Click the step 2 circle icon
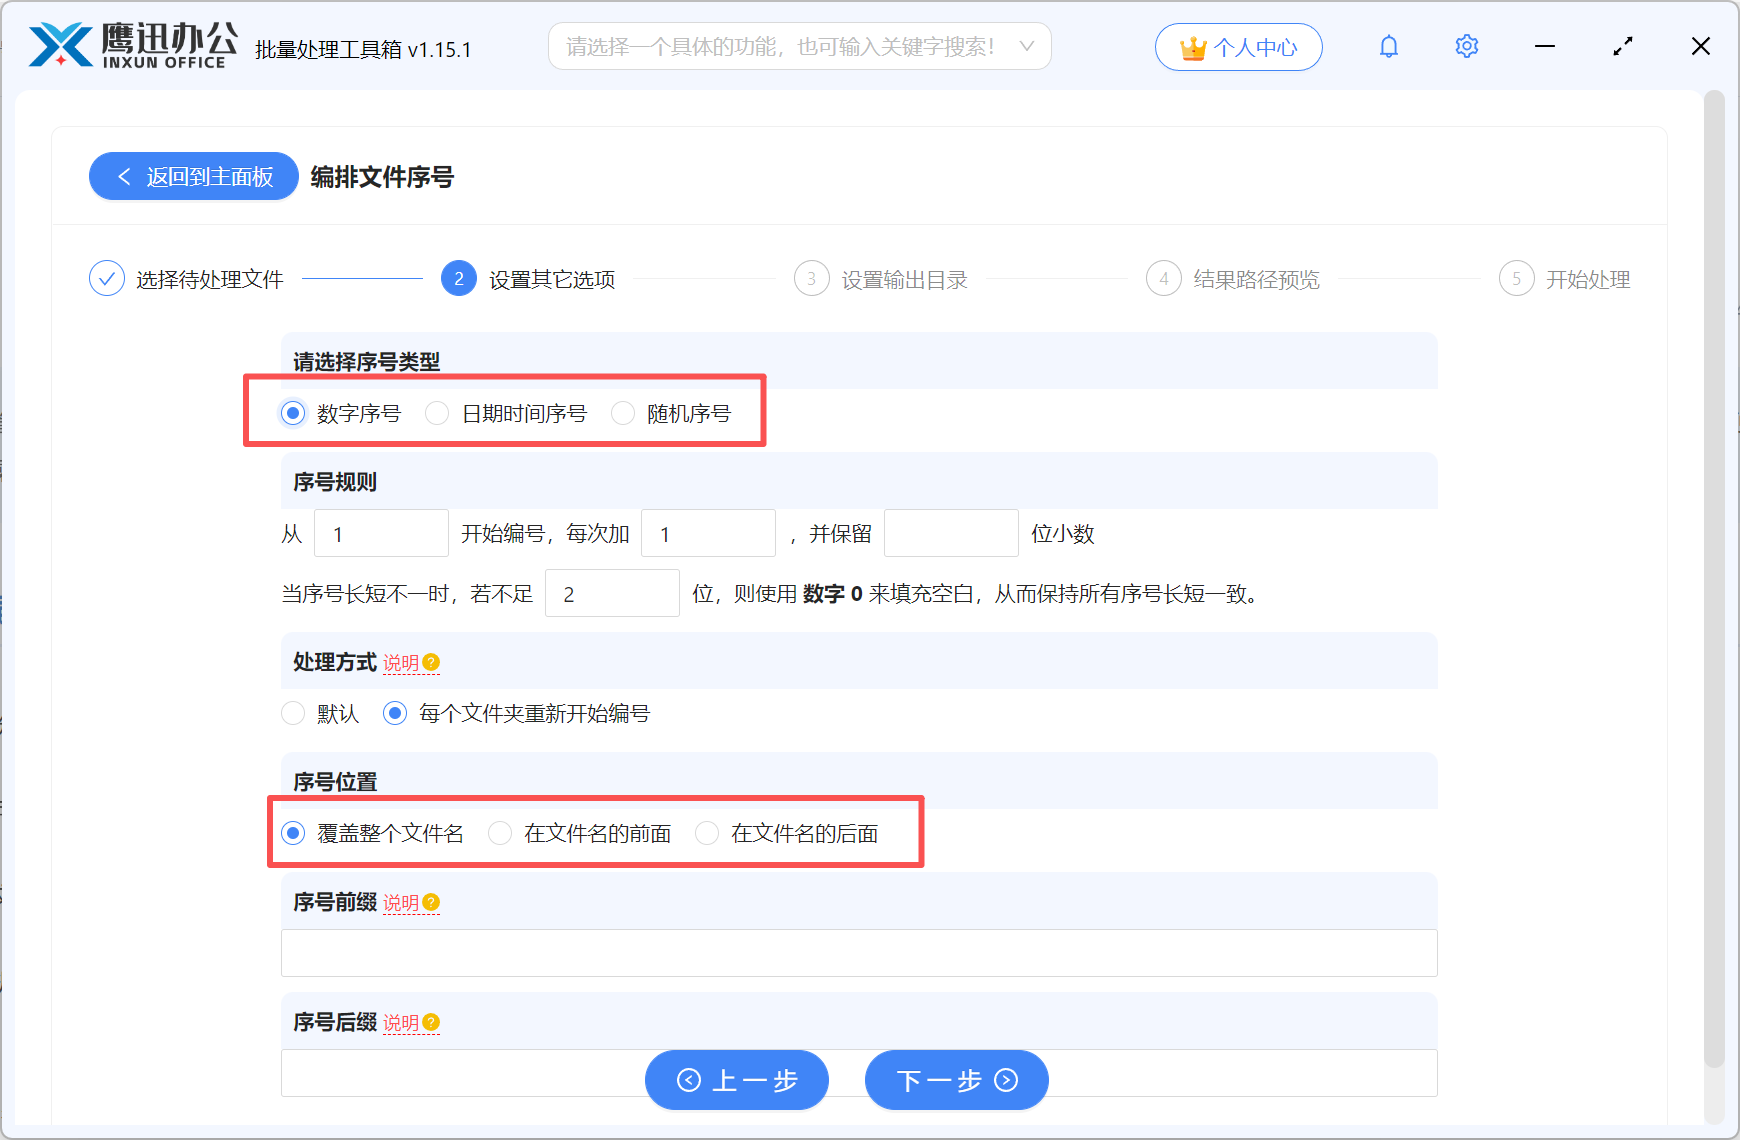Image resolution: width=1740 pixels, height=1140 pixels. coord(459,279)
